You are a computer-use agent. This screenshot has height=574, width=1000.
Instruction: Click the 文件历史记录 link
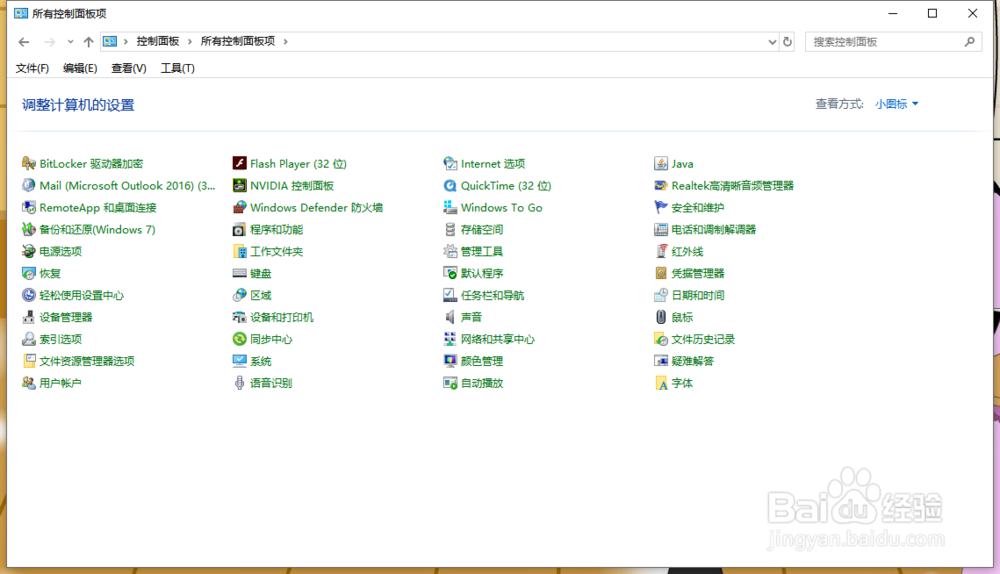[x=703, y=339]
